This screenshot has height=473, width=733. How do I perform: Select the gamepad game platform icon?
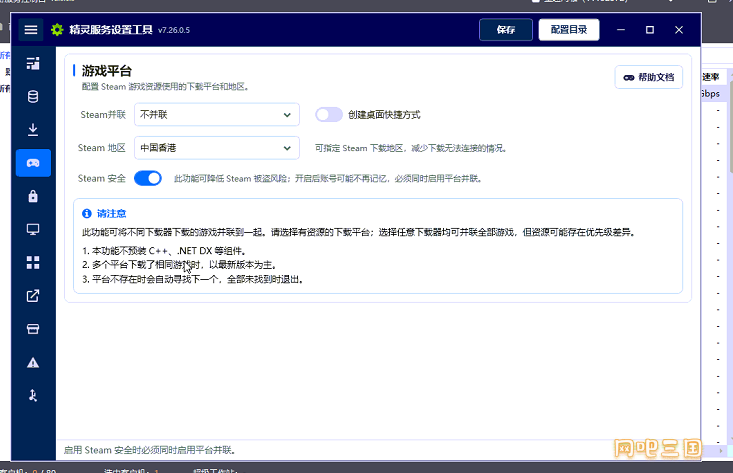point(33,163)
